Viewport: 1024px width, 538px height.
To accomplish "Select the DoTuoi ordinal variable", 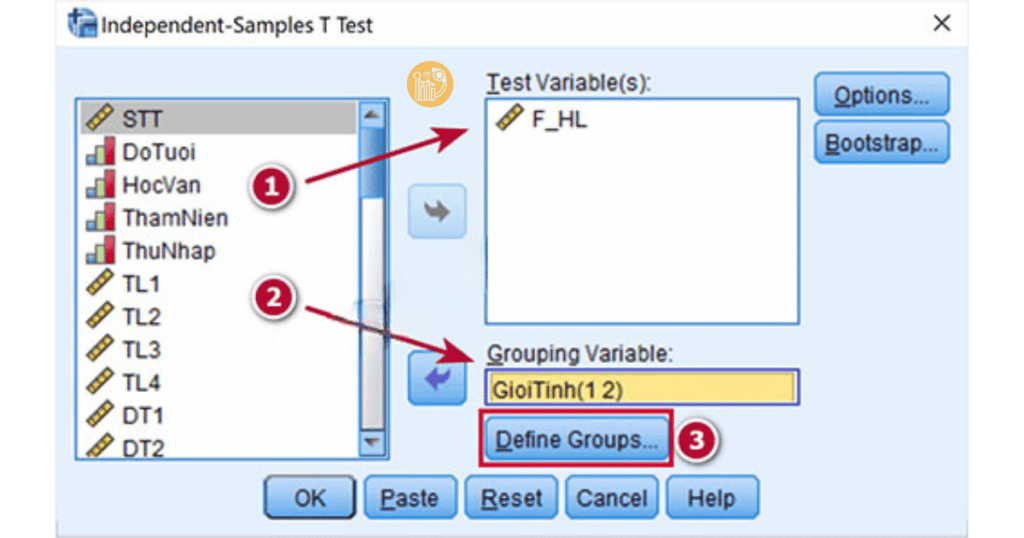I will [x=158, y=152].
